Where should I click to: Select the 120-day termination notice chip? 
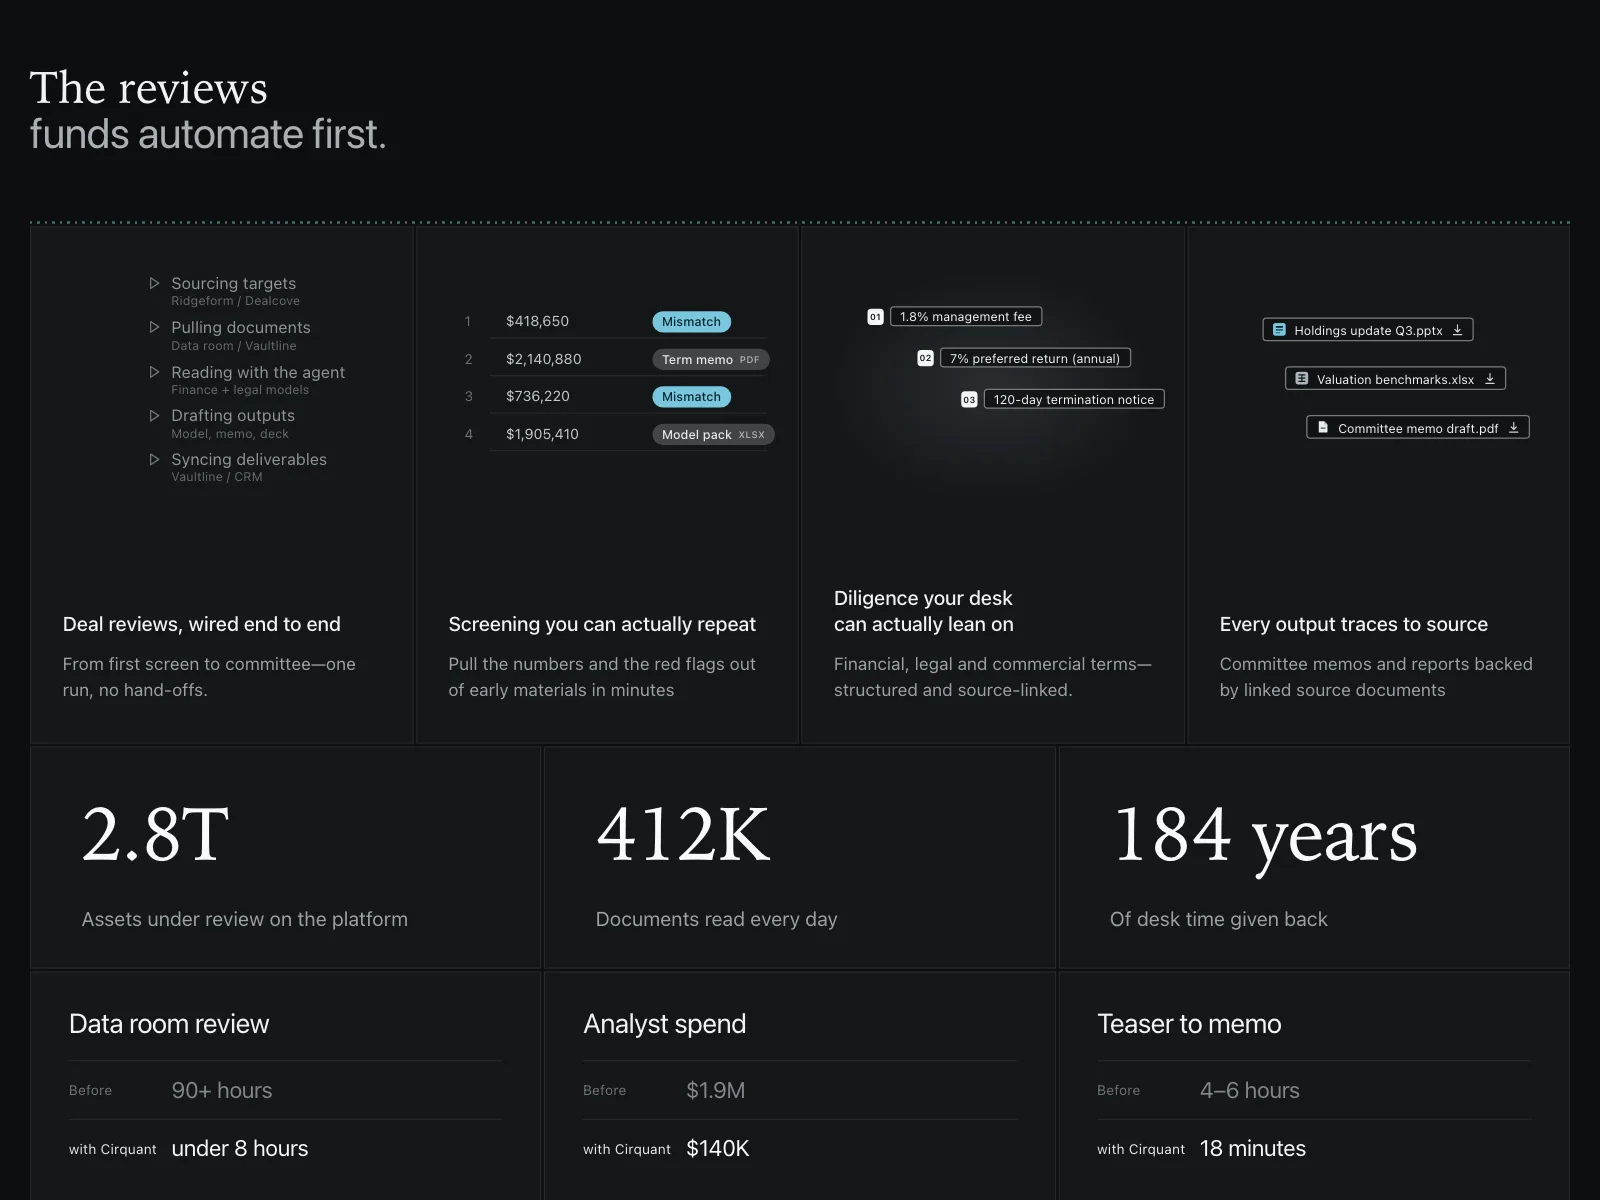(1074, 400)
